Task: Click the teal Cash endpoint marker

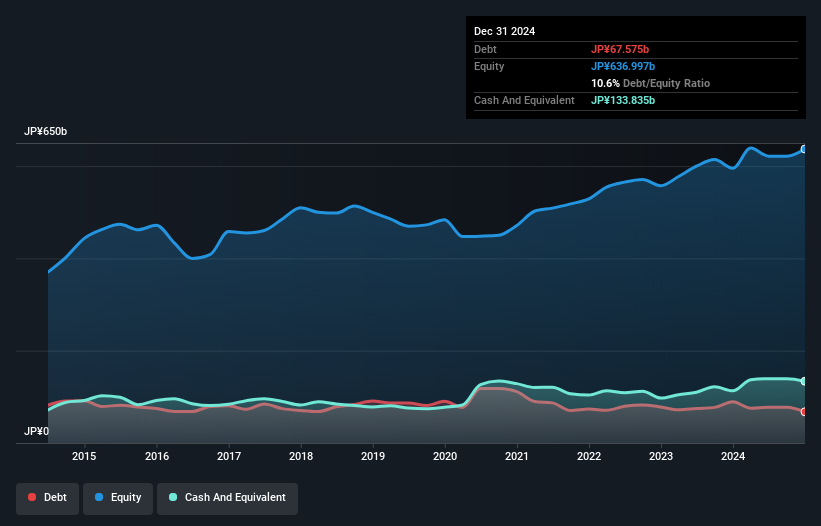Action: click(804, 381)
